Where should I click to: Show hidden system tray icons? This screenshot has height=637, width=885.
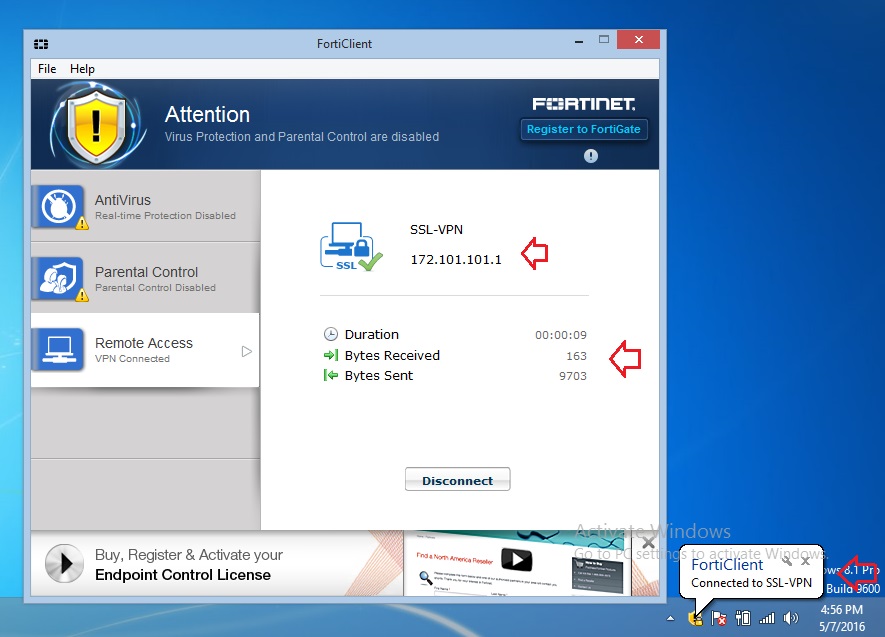pos(671,618)
